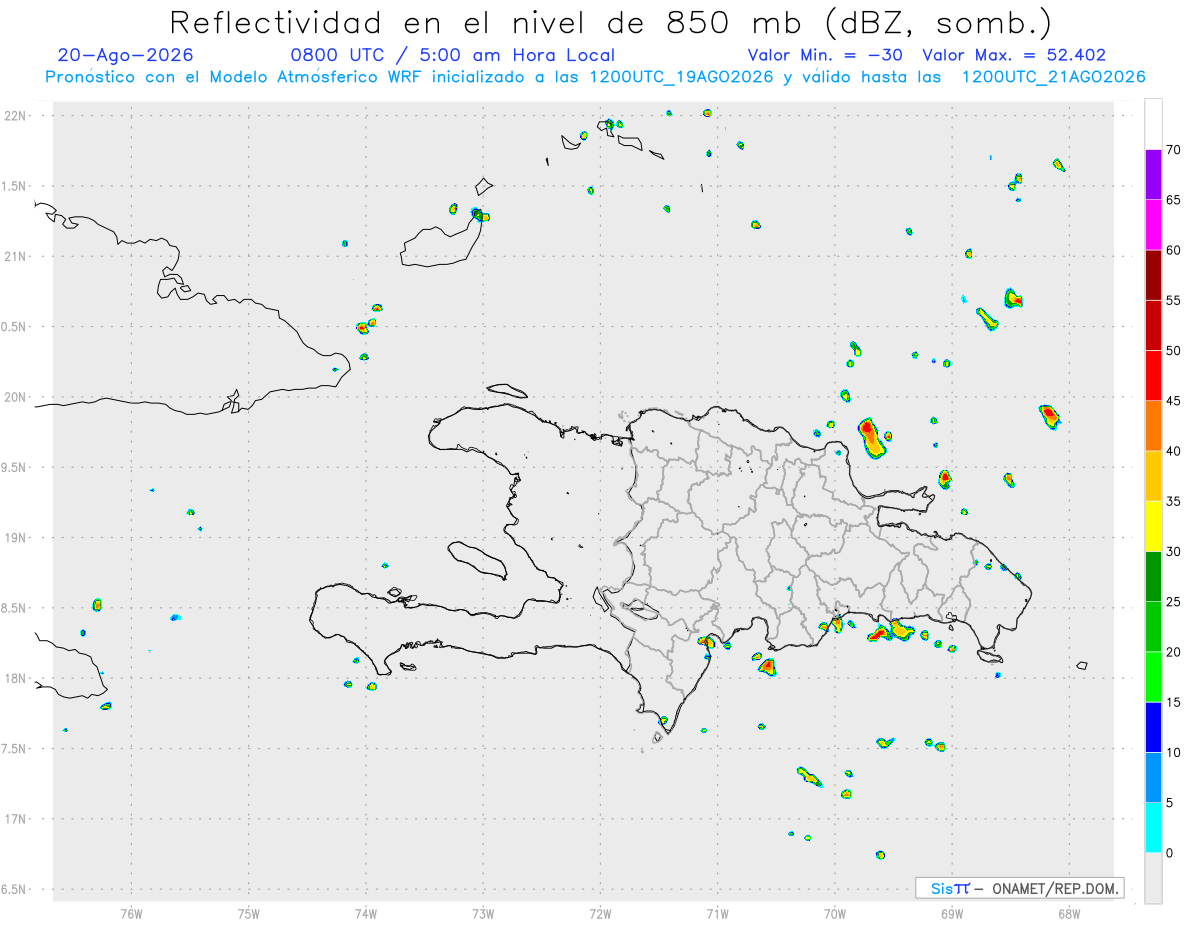Click the colorbar tick label "35"
Image resolution: width=1200 pixels, height=927 pixels.
click(1173, 502)
